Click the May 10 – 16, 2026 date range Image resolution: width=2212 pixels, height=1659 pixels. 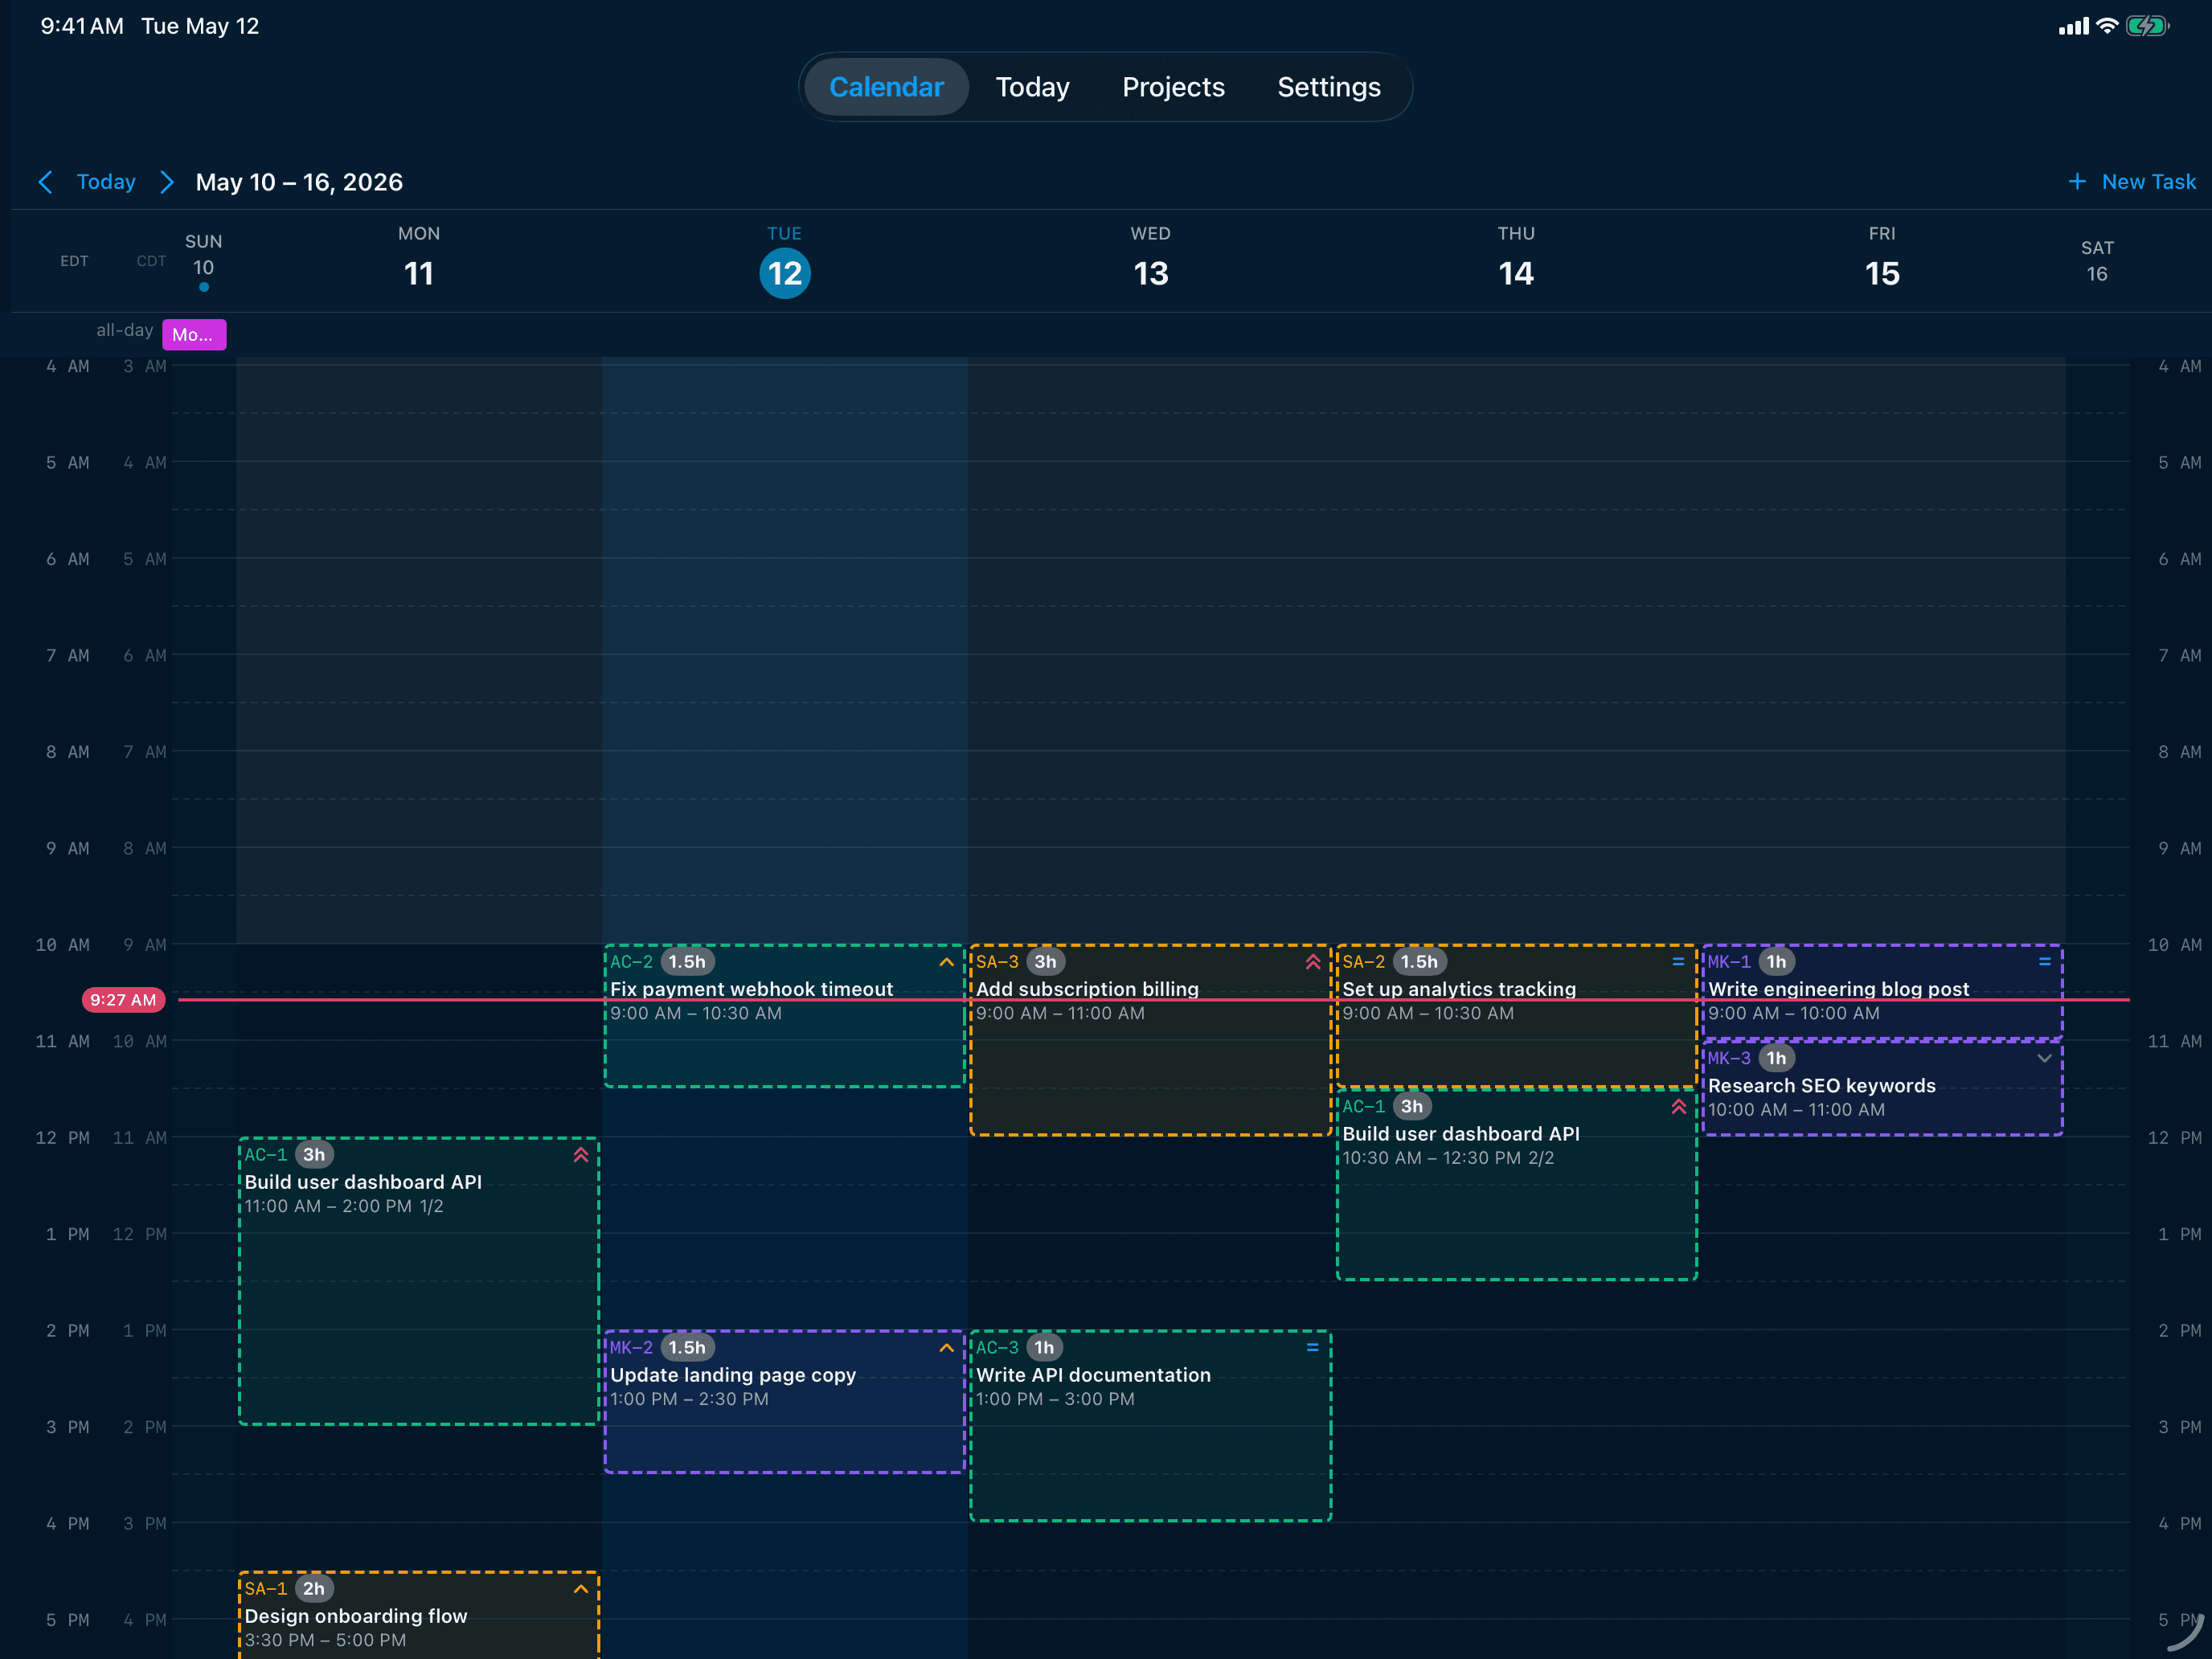pos(299,182)
